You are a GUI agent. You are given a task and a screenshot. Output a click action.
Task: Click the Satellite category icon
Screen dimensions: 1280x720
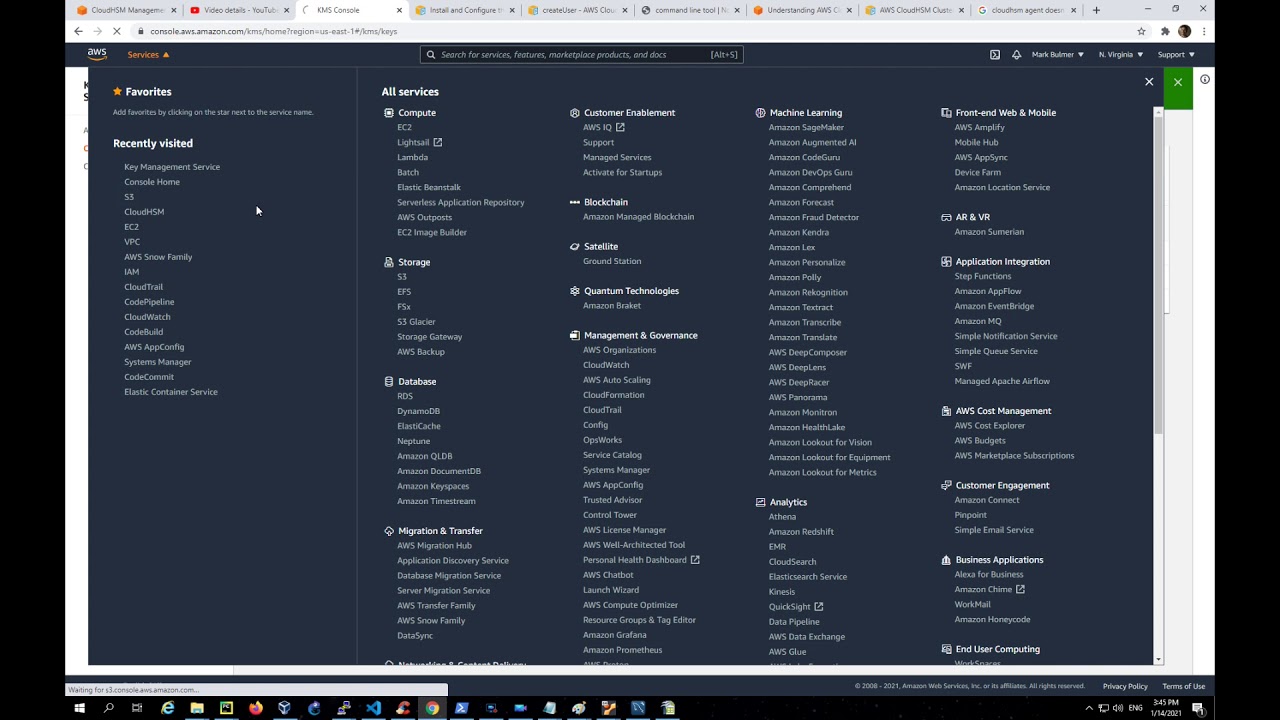pyautogui.click(x=575, y=246)
